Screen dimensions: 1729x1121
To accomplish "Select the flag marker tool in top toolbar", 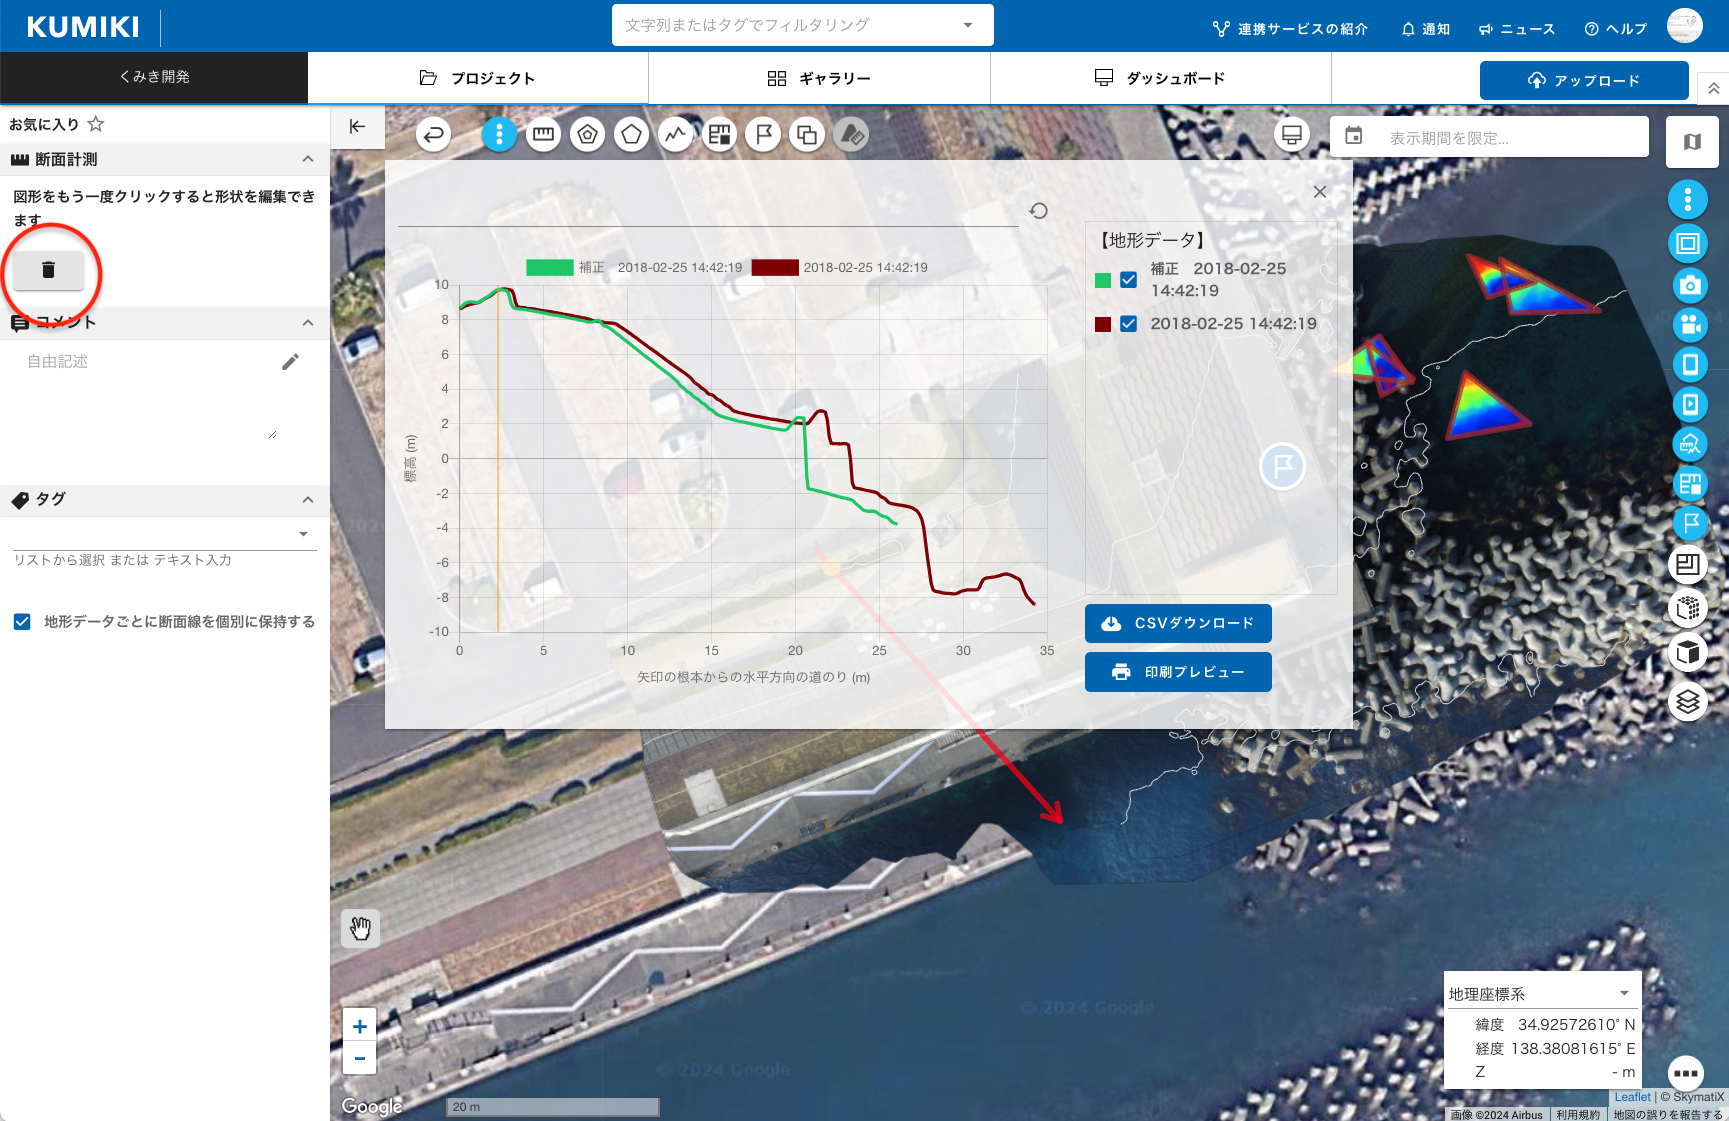I will tap(763, 134).
